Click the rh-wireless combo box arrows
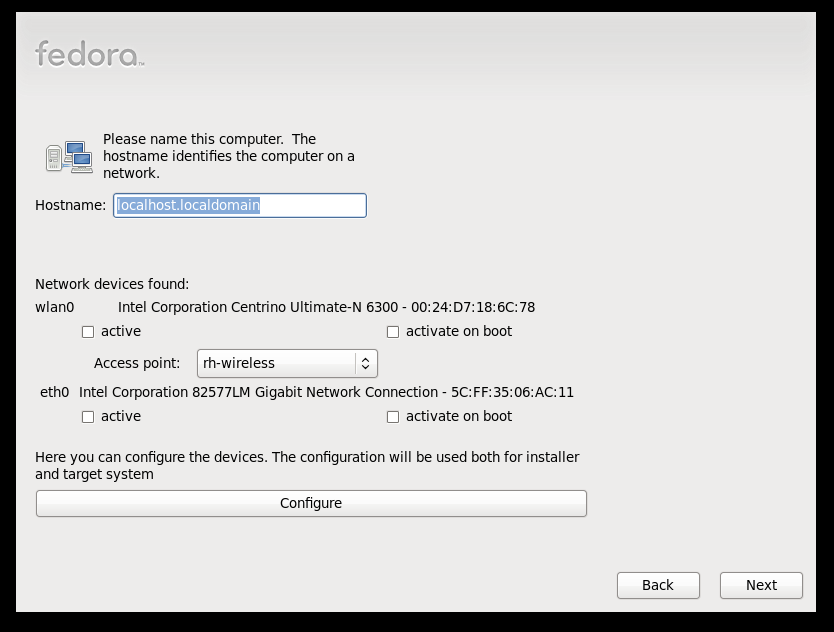The width and height of the screenshot is (834, 632). 365,363
